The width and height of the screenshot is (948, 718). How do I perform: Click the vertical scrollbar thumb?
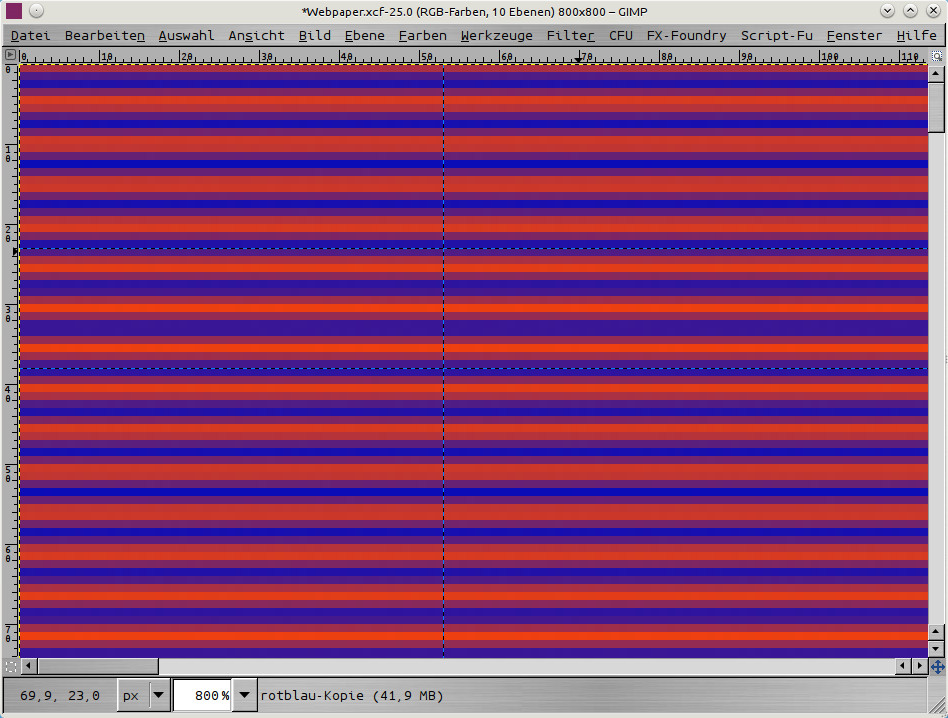tap(936, 105)
